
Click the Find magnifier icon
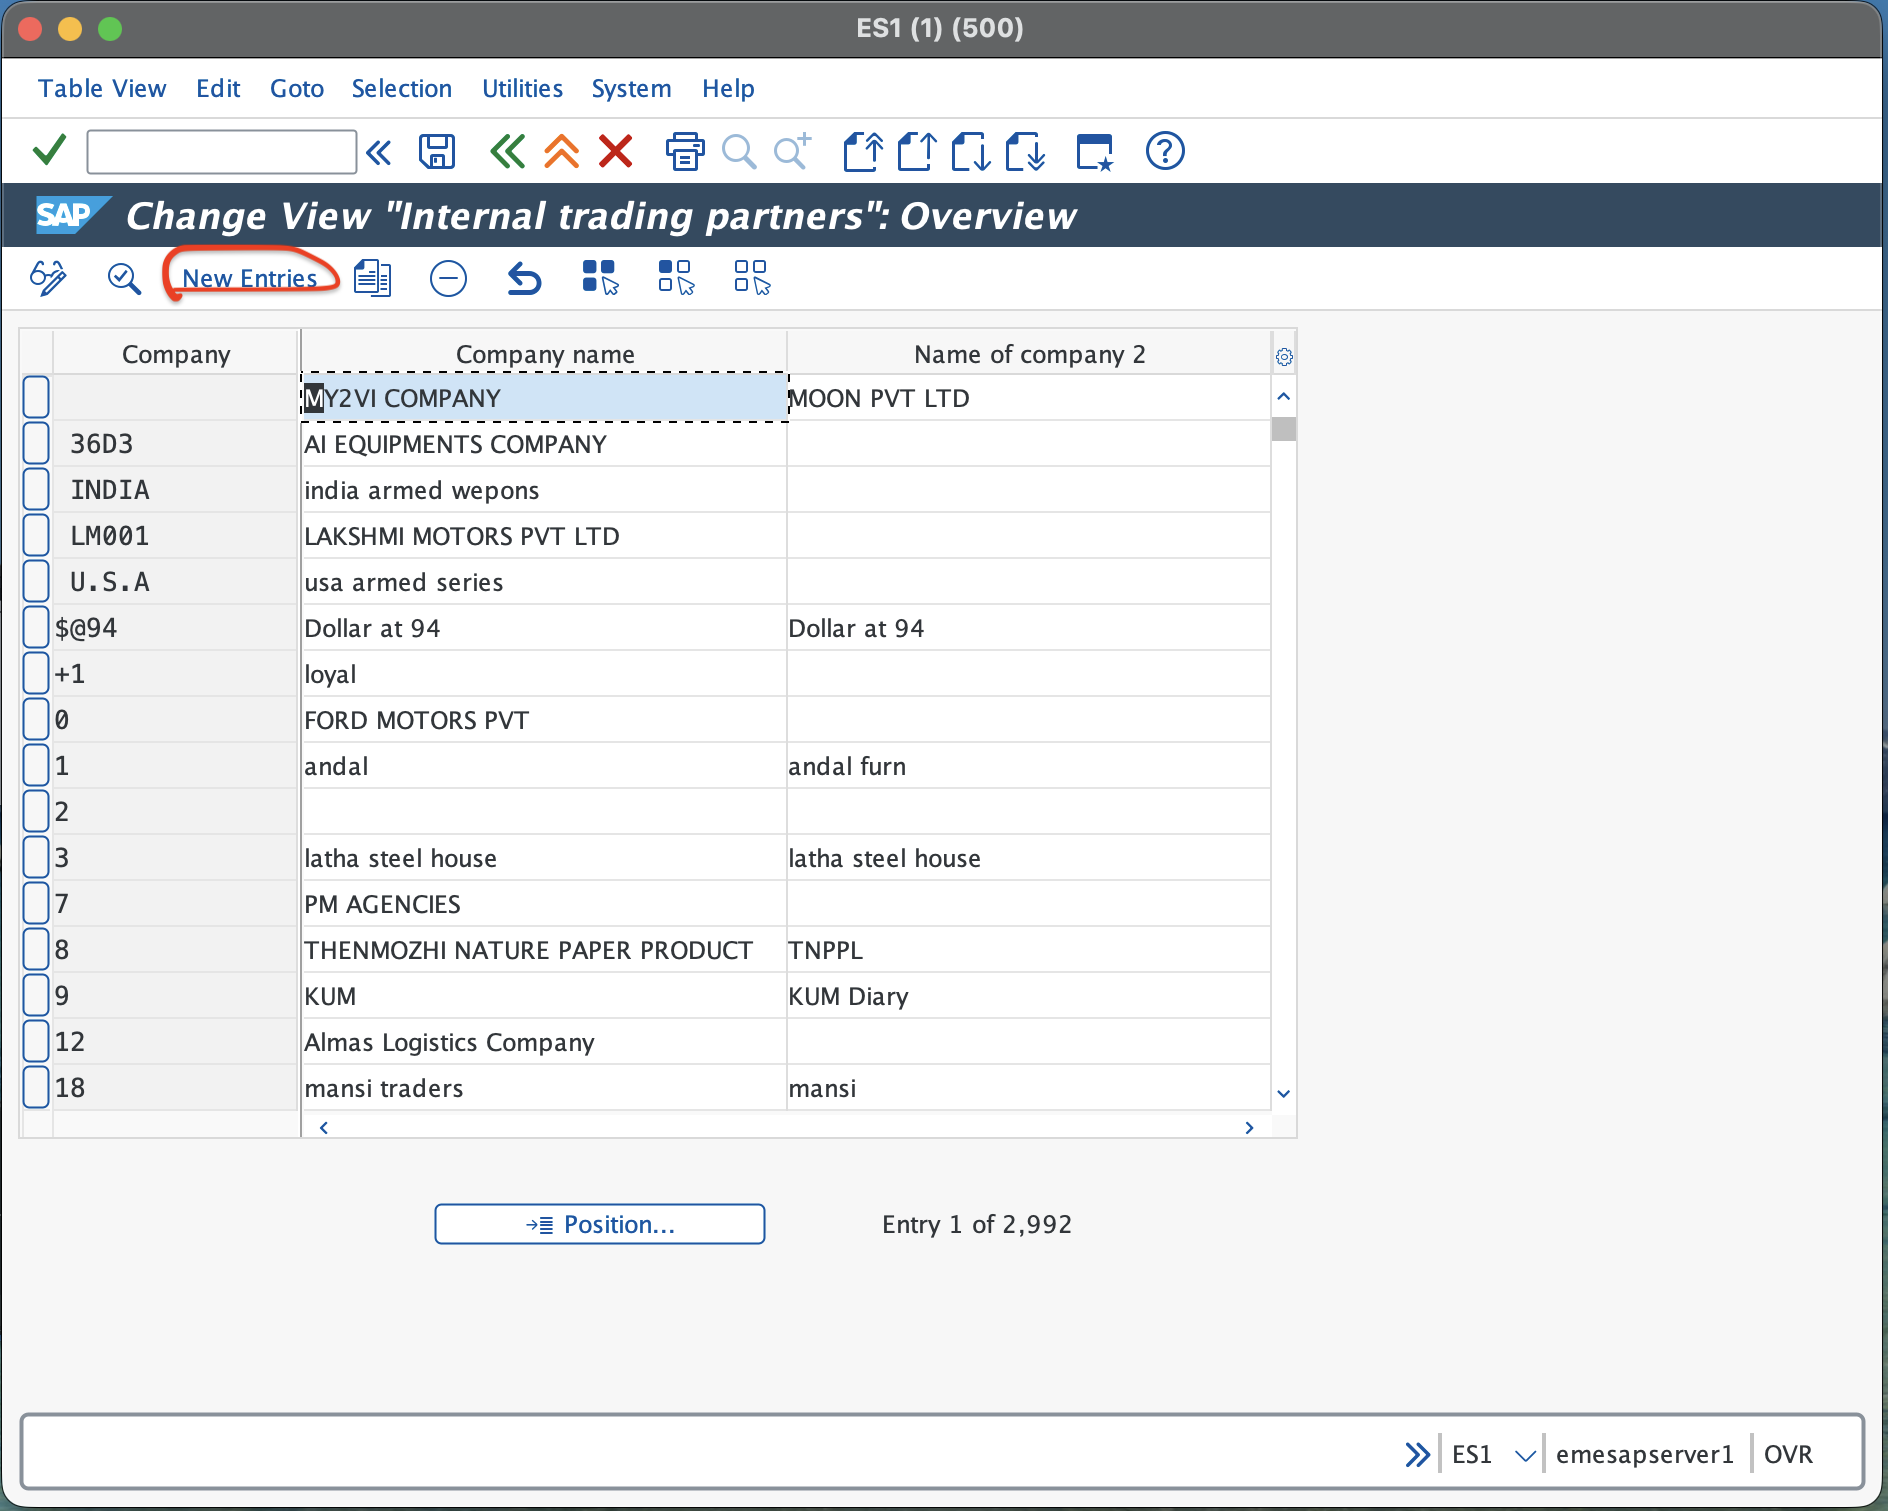click(739, 152)
